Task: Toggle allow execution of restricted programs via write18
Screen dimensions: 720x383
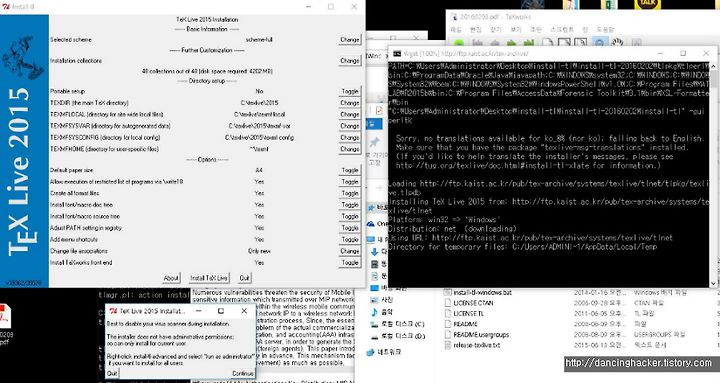Action: [350, 182]
